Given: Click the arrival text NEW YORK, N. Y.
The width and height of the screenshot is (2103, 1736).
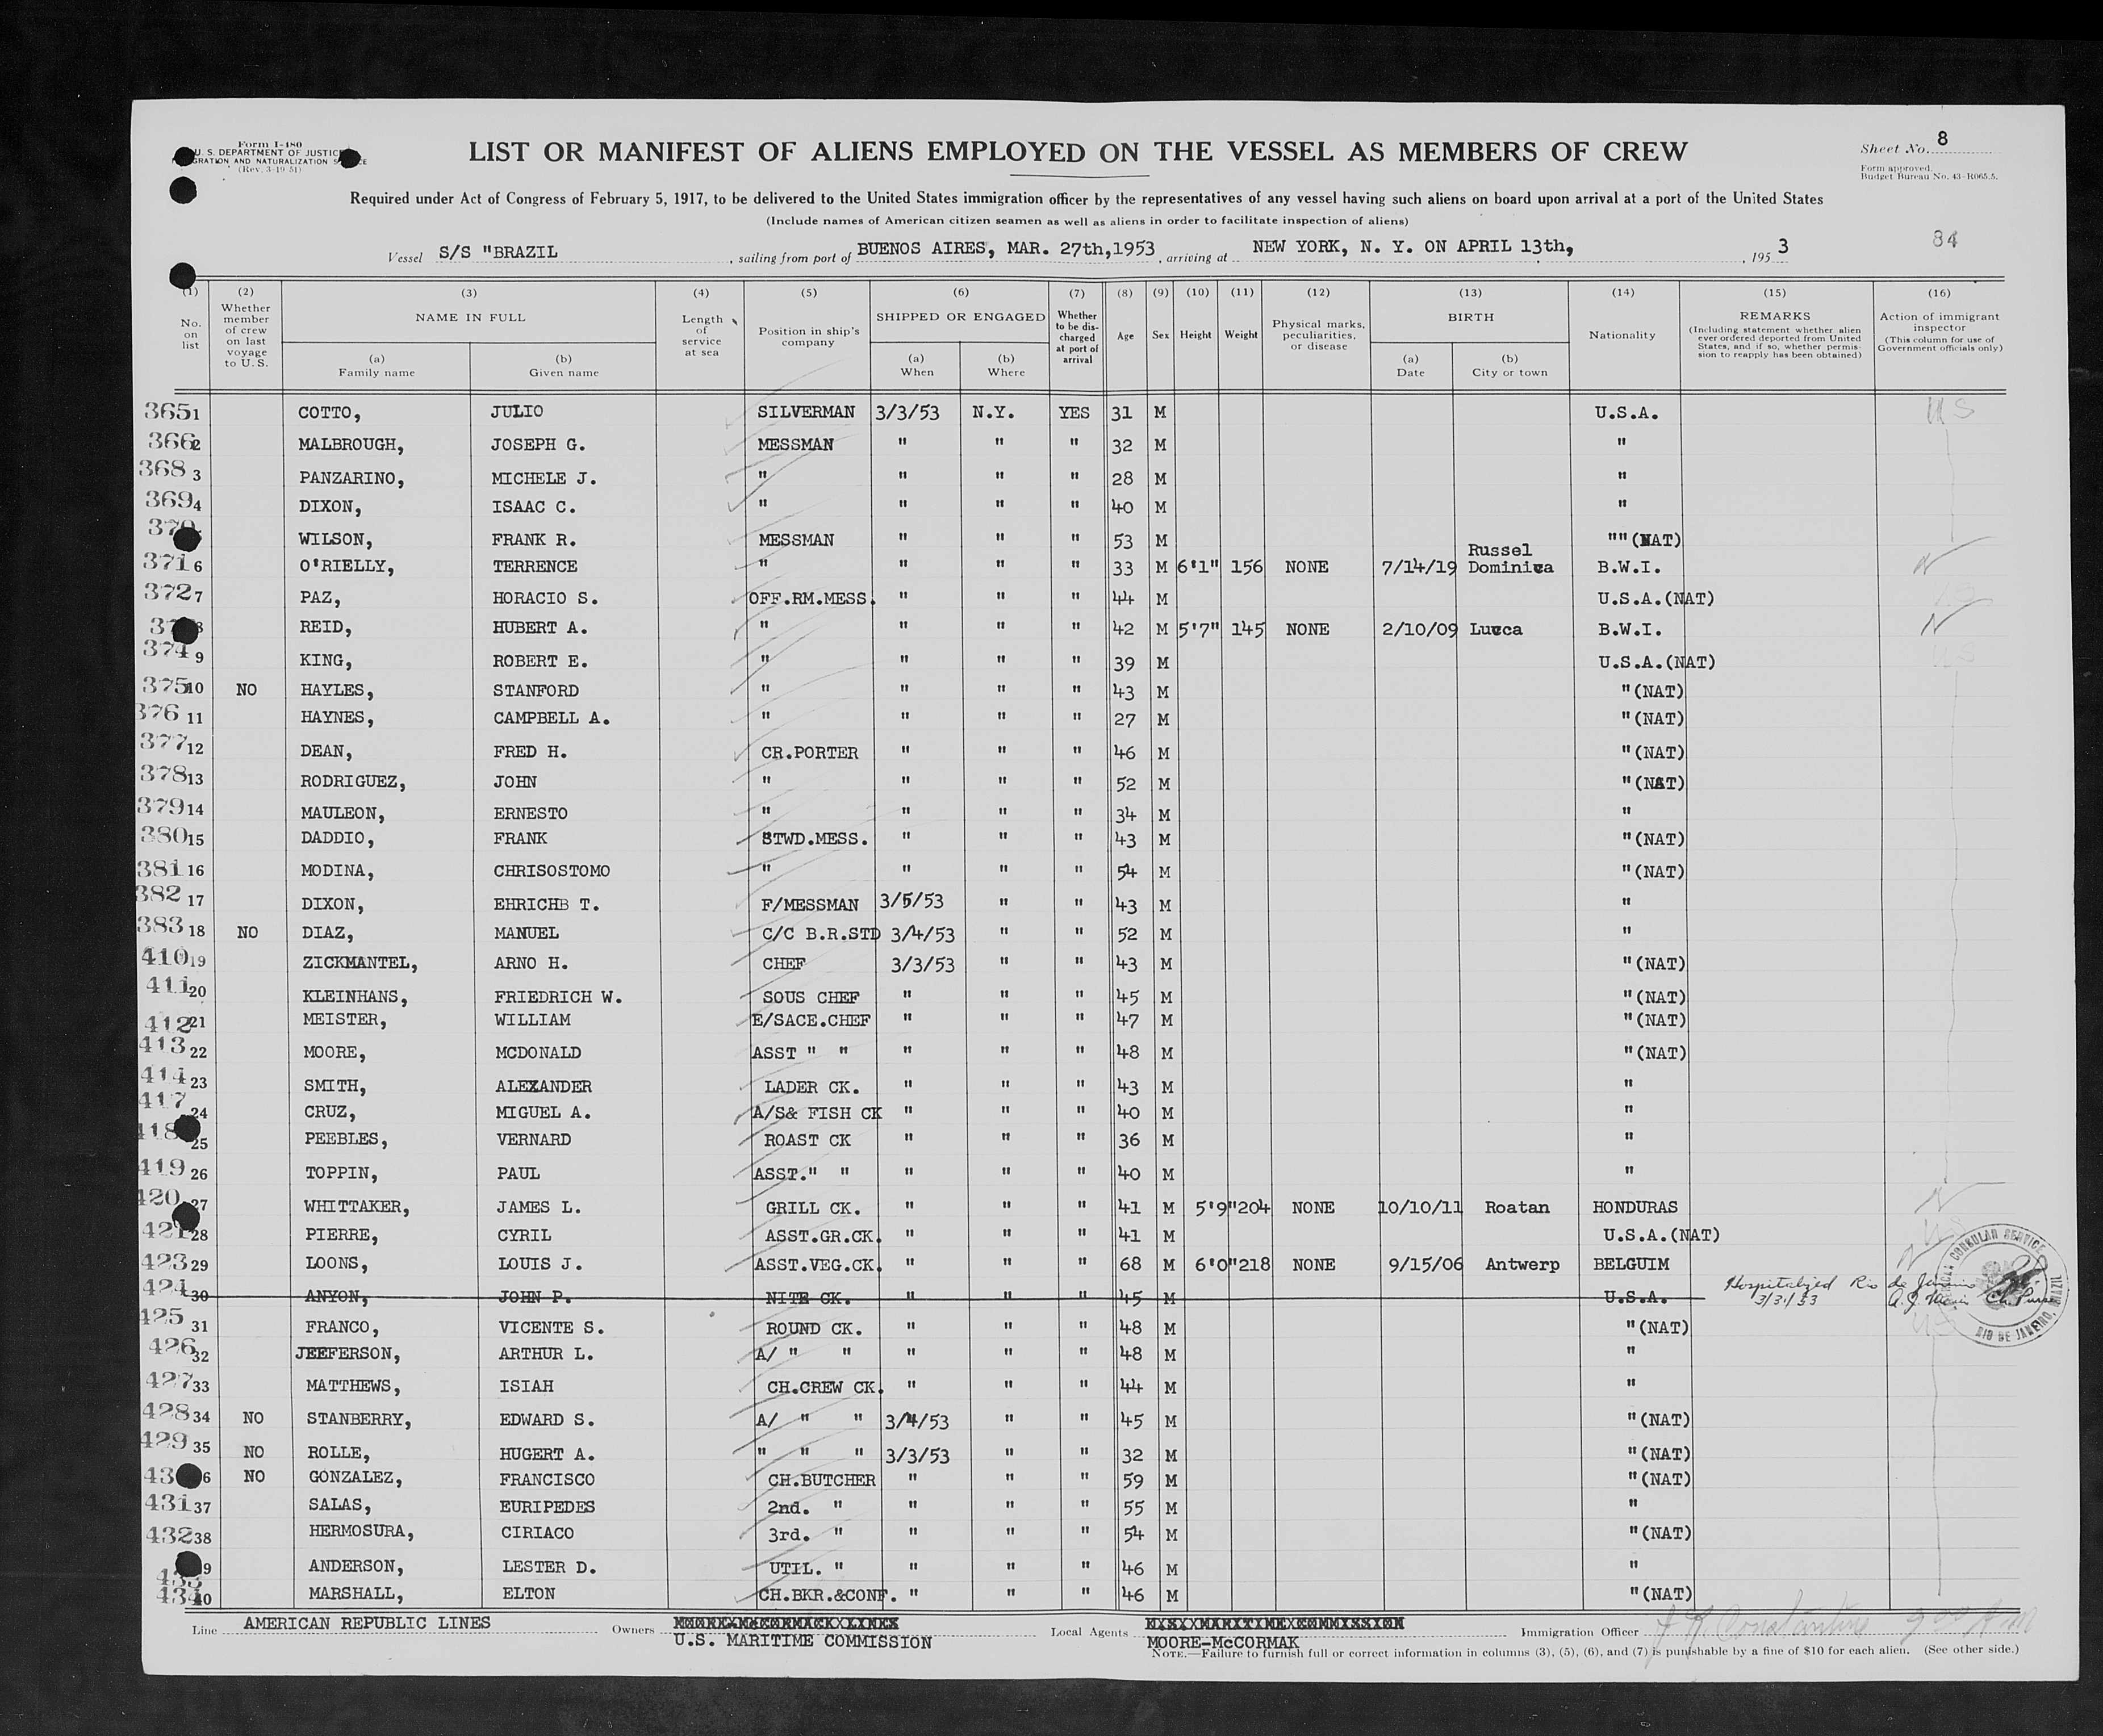Looking at the screenshot, I should tap(1333, 247).
